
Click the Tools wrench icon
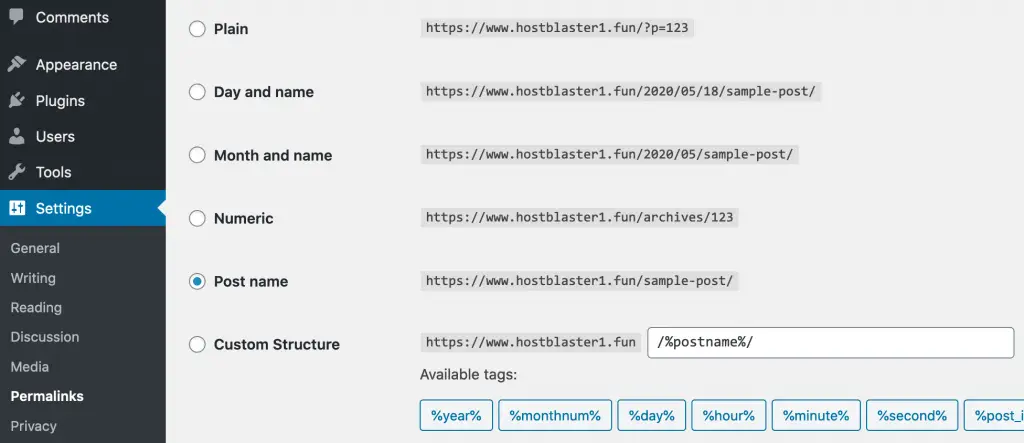[x=17, y=172]
